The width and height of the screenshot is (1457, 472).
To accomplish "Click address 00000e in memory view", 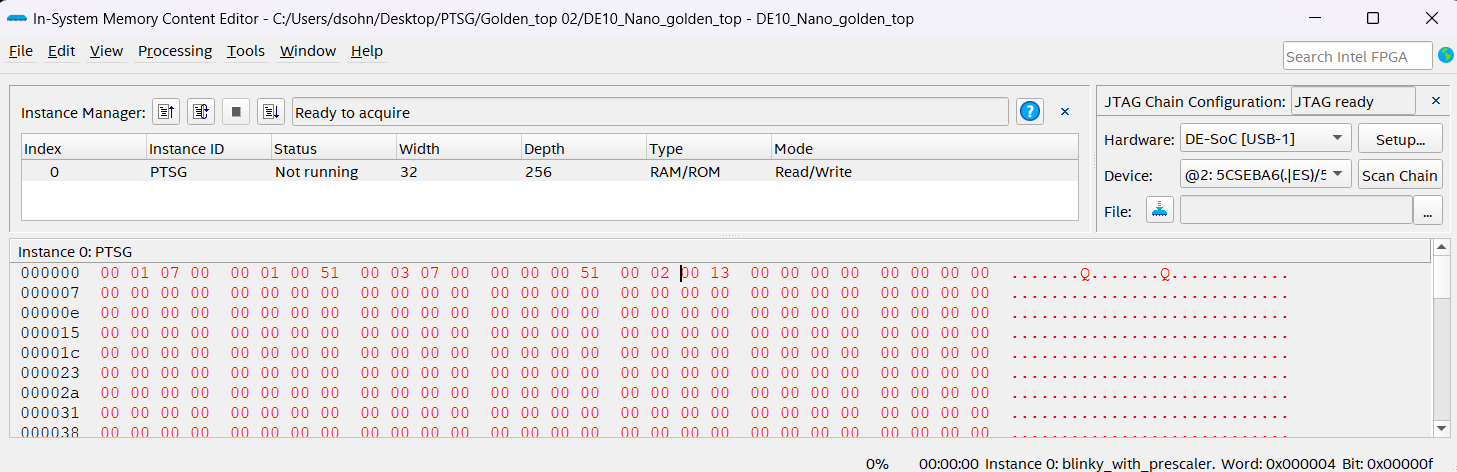I will click(50, 313).
